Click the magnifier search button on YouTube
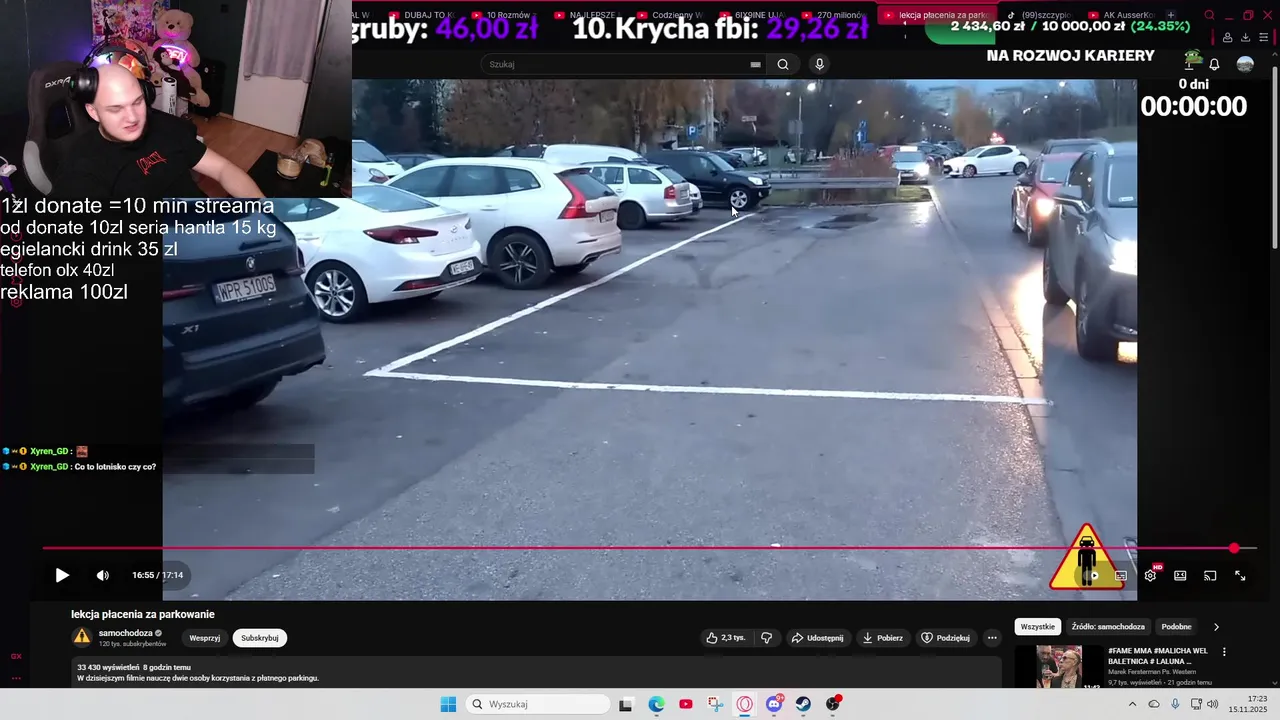 click(783, 64)
